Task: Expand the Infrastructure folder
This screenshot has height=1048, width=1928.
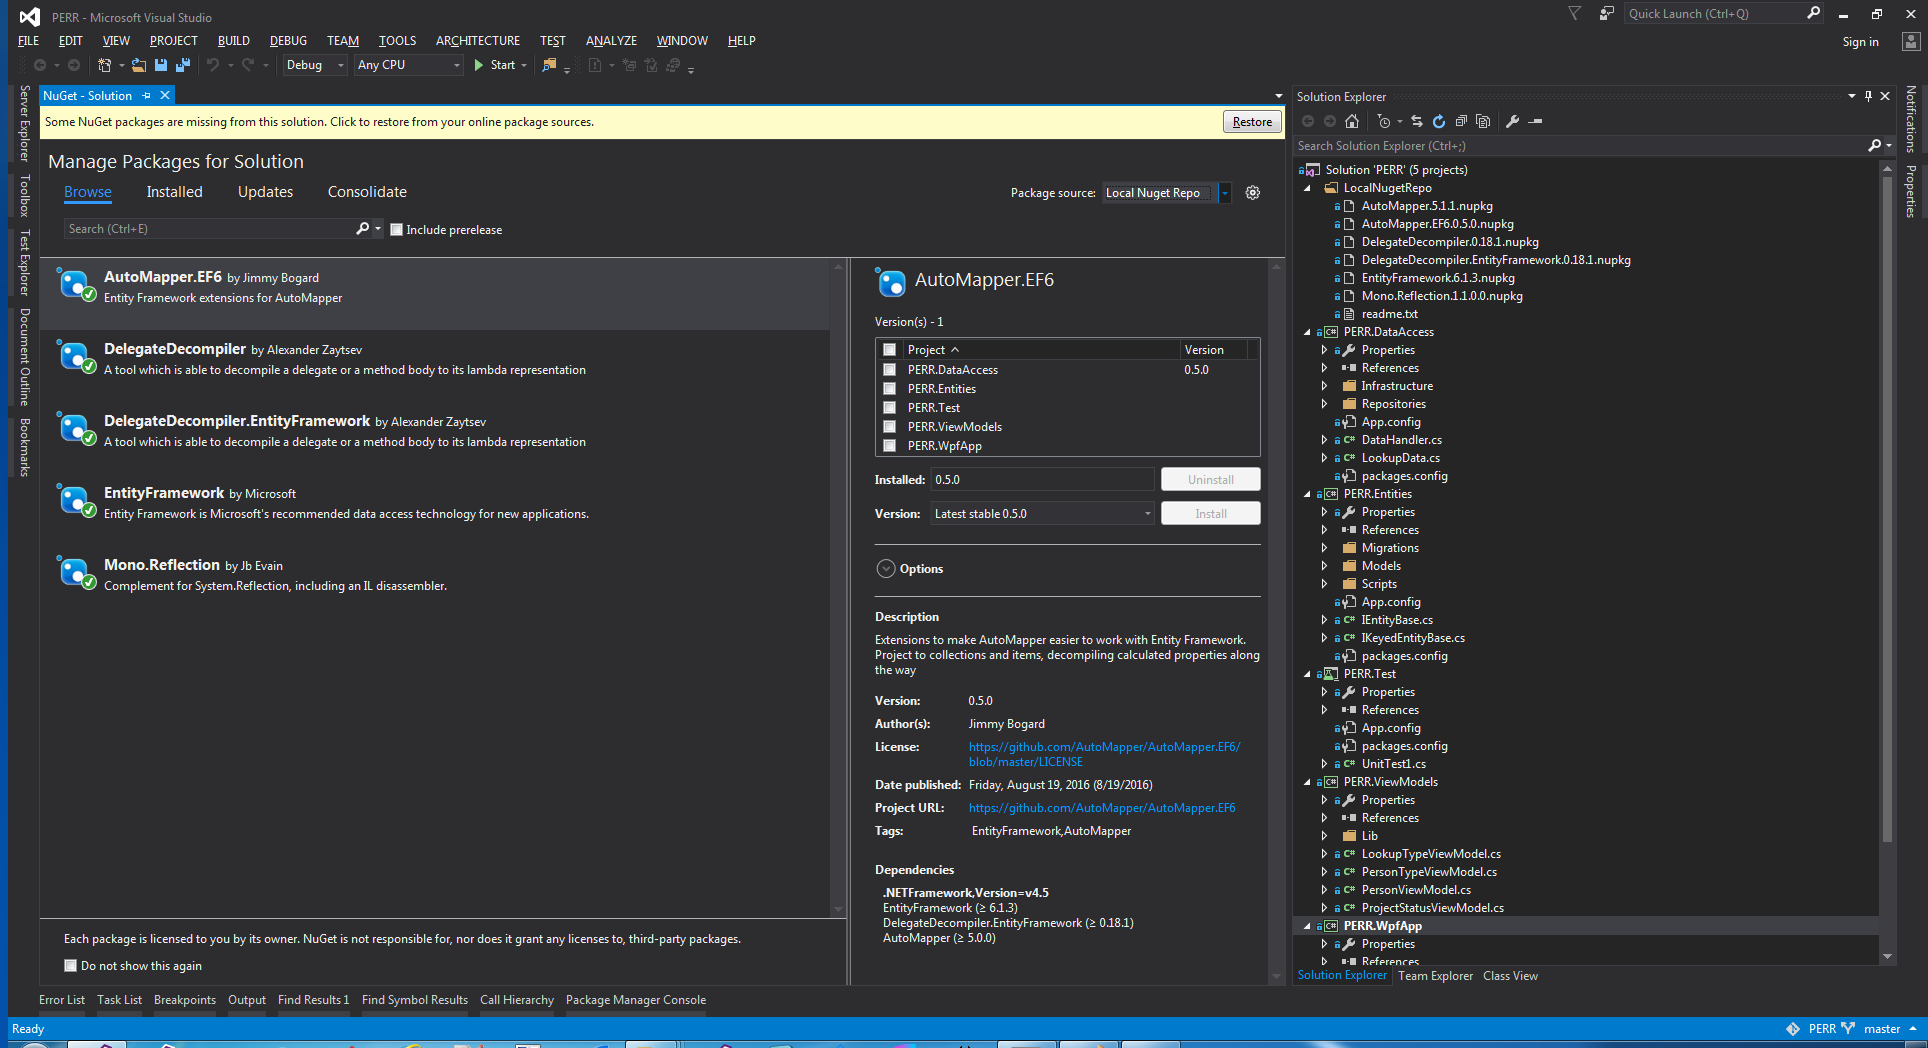Action: point(1325,386)
